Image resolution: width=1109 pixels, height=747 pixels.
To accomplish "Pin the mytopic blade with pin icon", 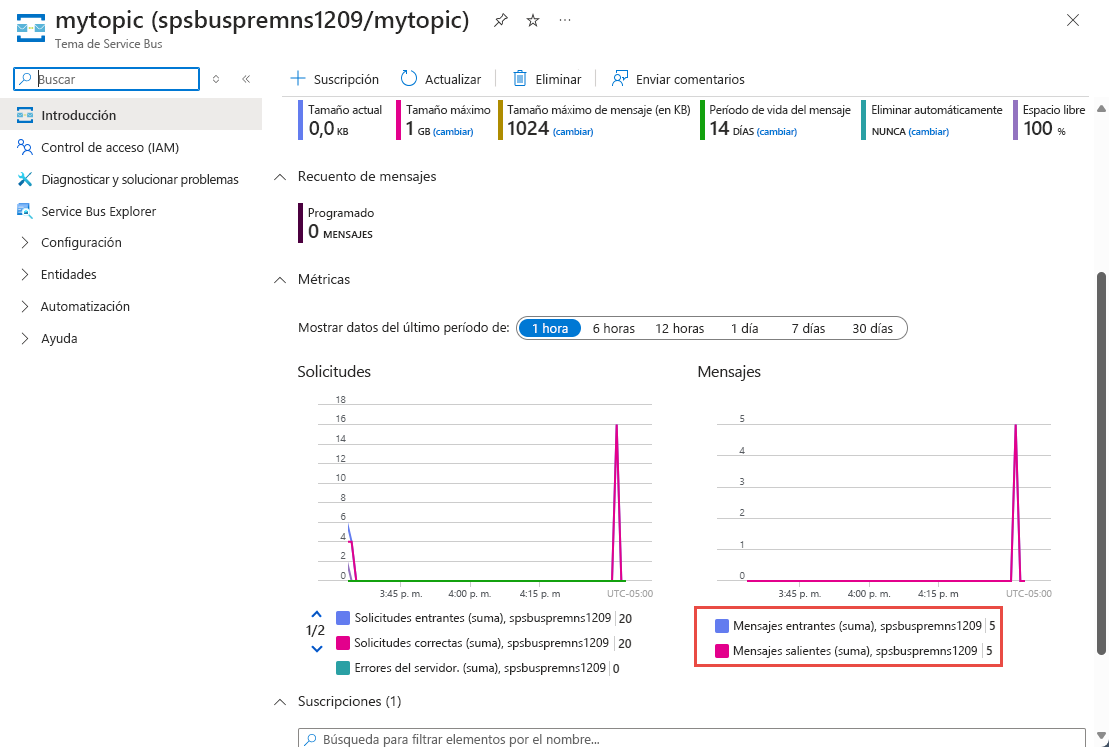I will click(x=501, y=21).
